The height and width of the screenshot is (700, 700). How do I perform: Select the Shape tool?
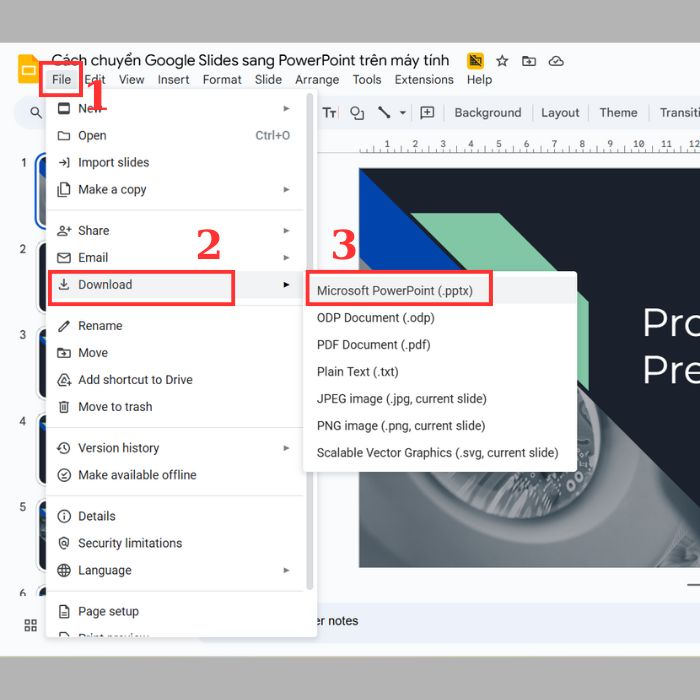(x=357, y=112)
